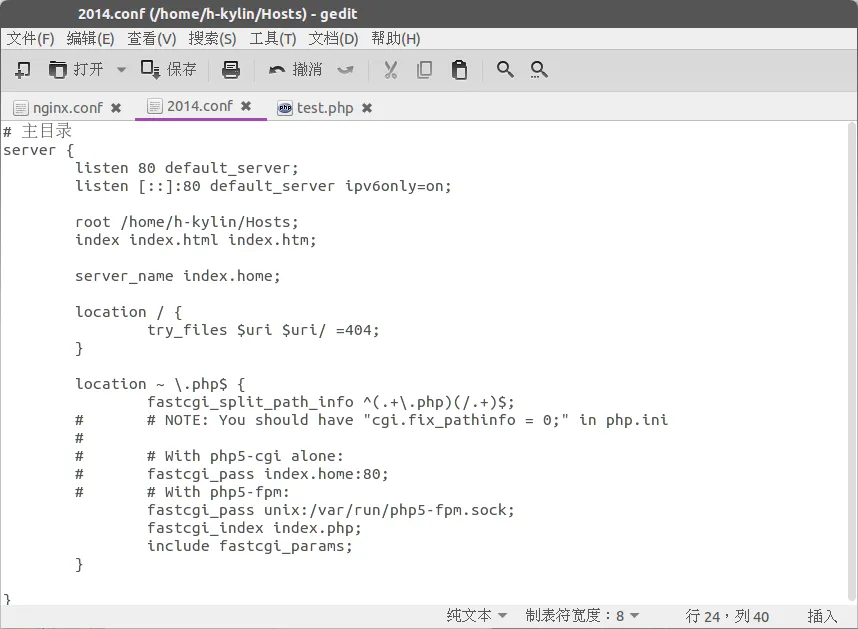858x629 pixels.
Task: Click the '# With php5-fpm:' comment line
Action: (218, 492)
